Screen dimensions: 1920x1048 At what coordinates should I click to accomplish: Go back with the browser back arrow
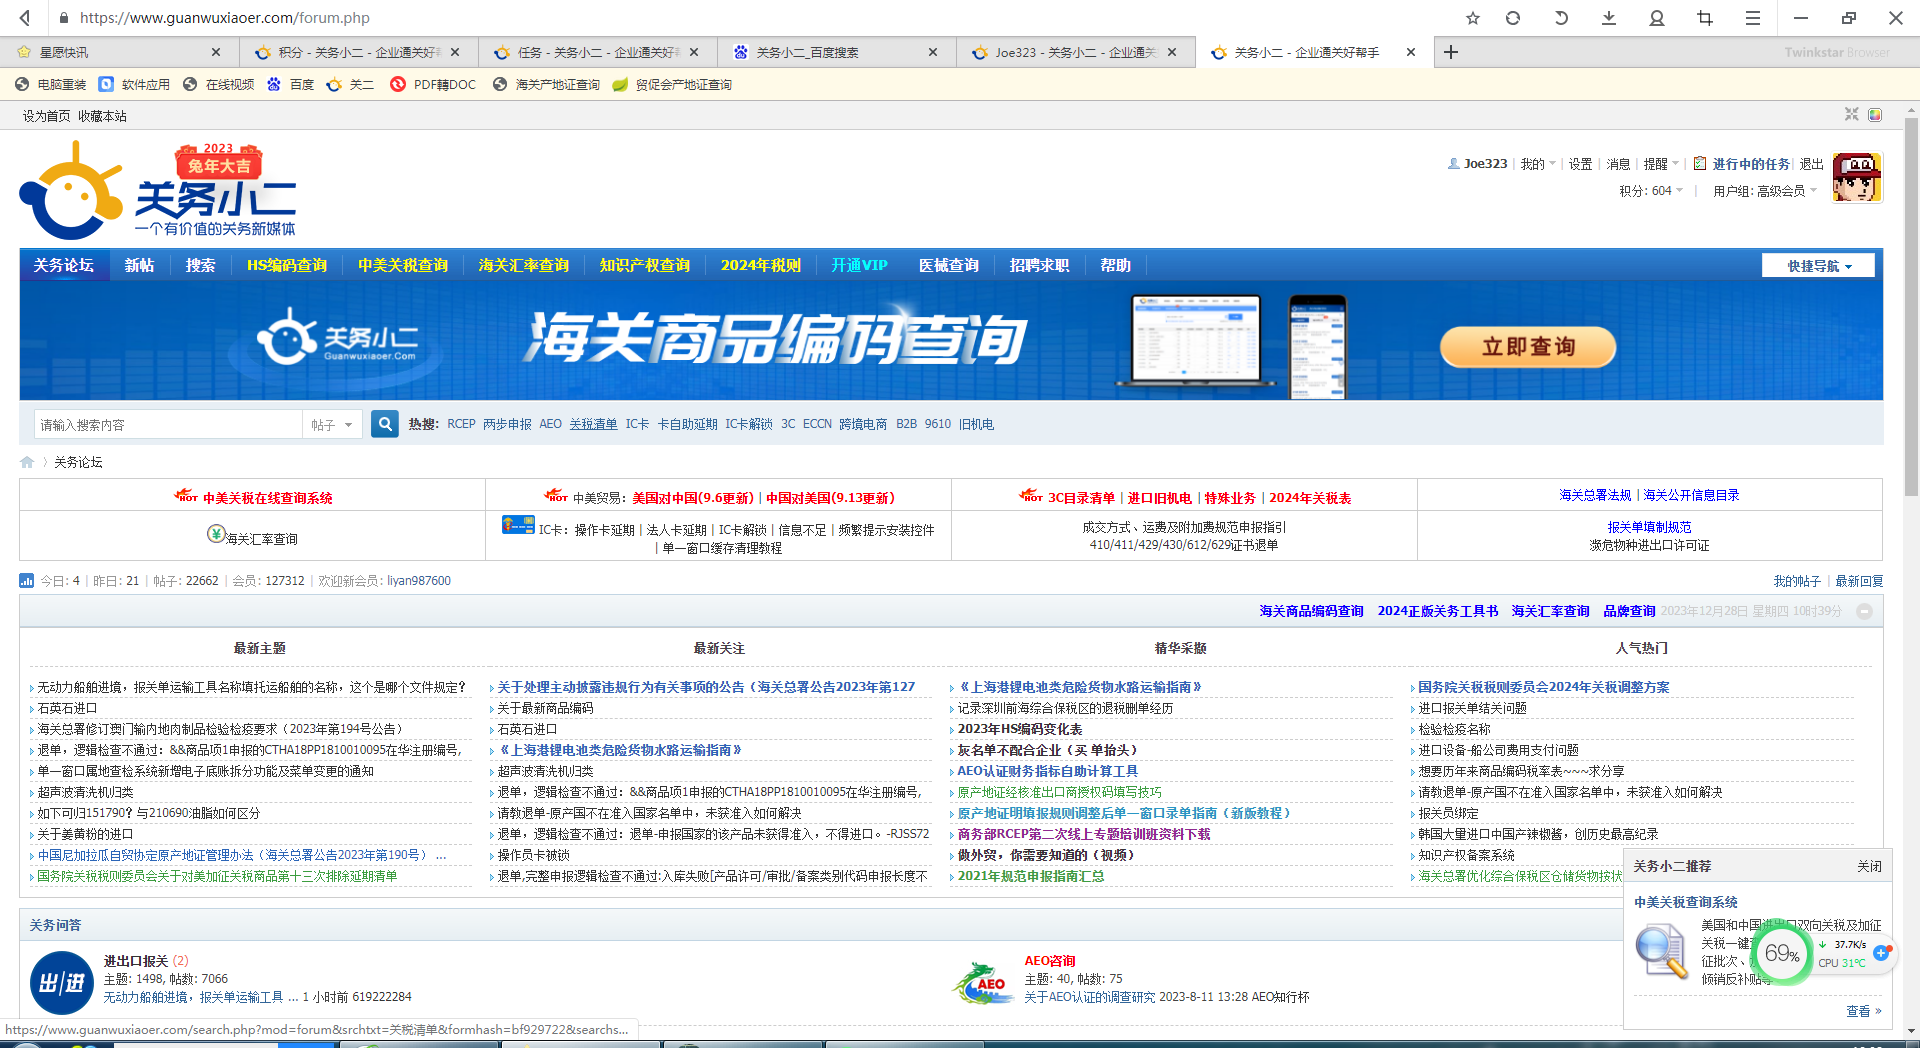coord(25,17)
